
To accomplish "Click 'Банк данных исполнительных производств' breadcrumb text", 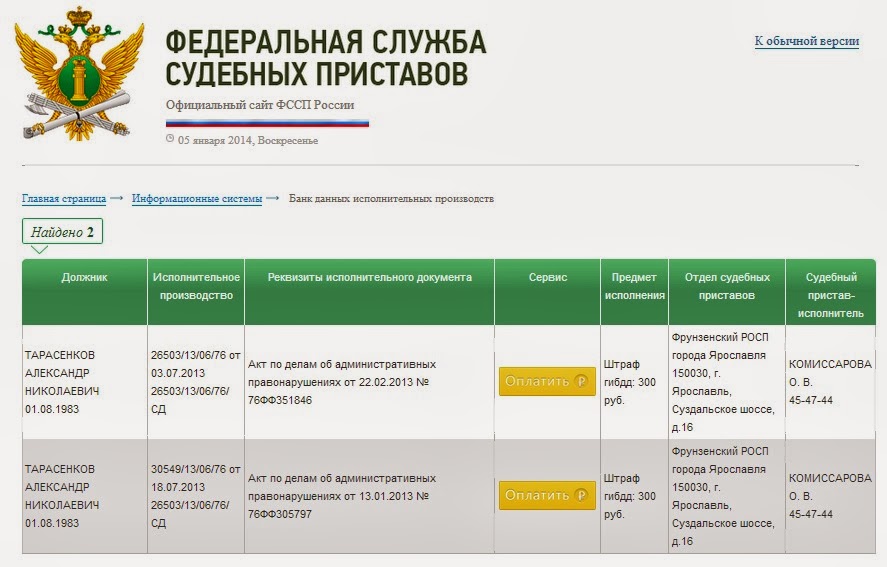I will click(x=391, y=199).
